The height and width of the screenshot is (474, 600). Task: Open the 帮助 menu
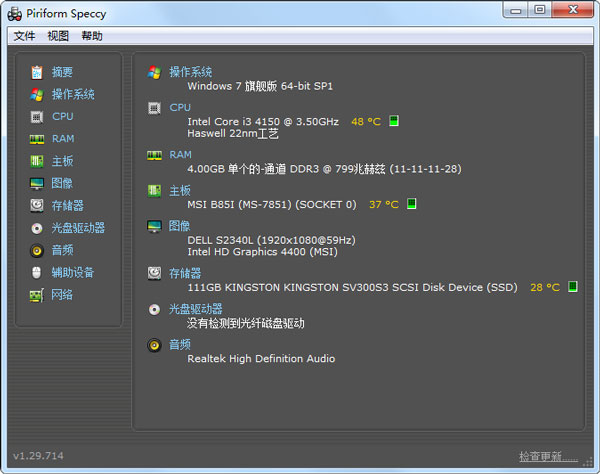coord(92,36)
